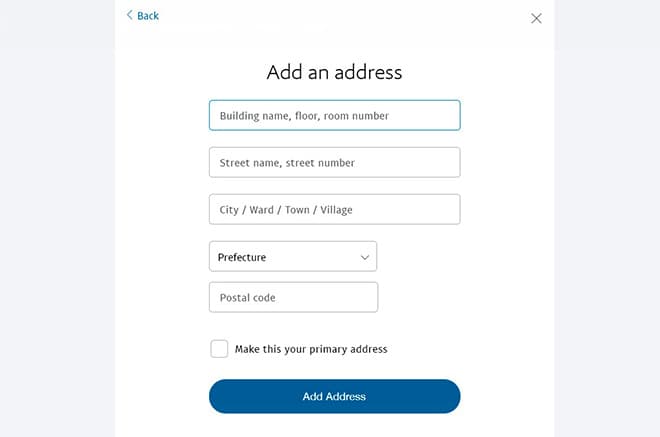Expand Prefecture list using its chevron arrow

pos(365,257)
